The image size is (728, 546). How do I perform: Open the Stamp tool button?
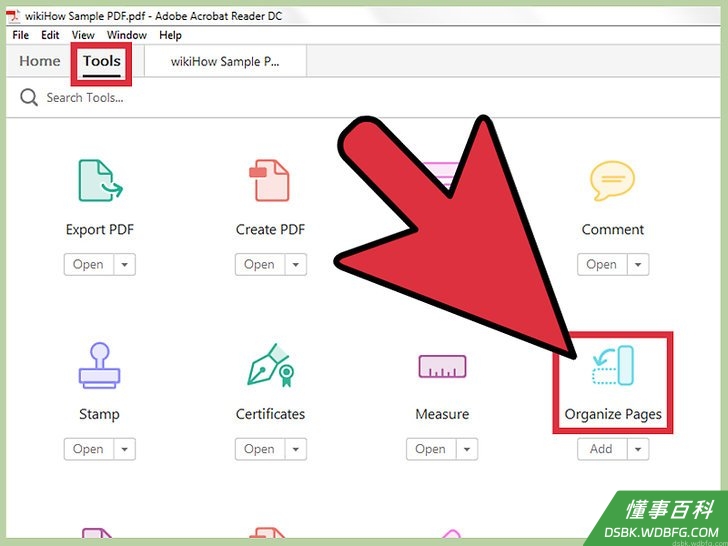coord(88,449)
